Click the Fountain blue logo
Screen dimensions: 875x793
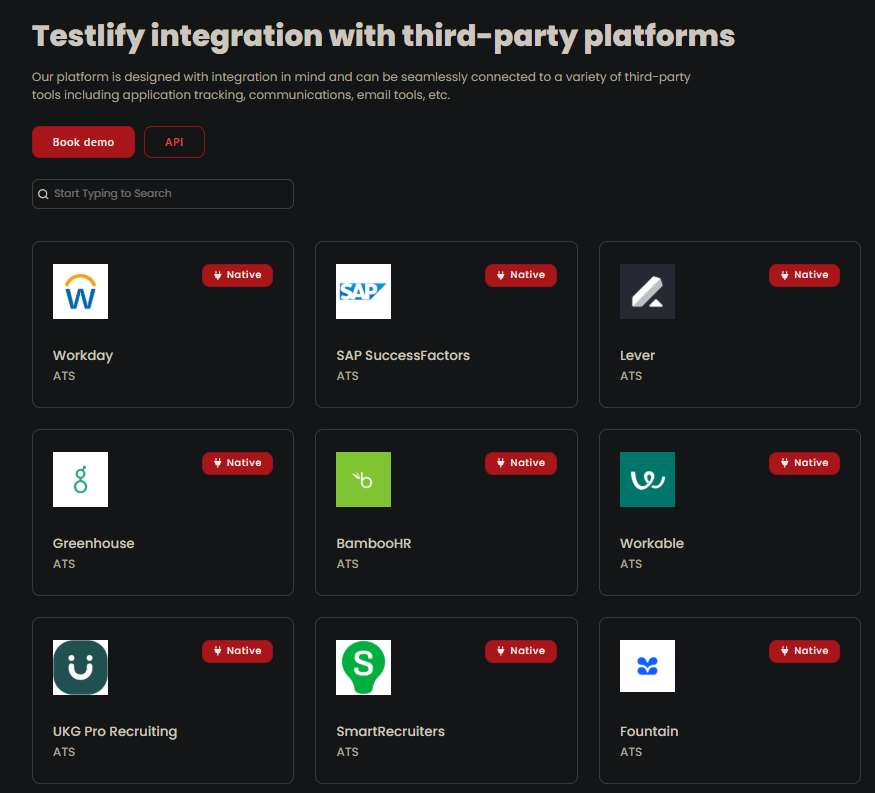click(x=647, y=666)
